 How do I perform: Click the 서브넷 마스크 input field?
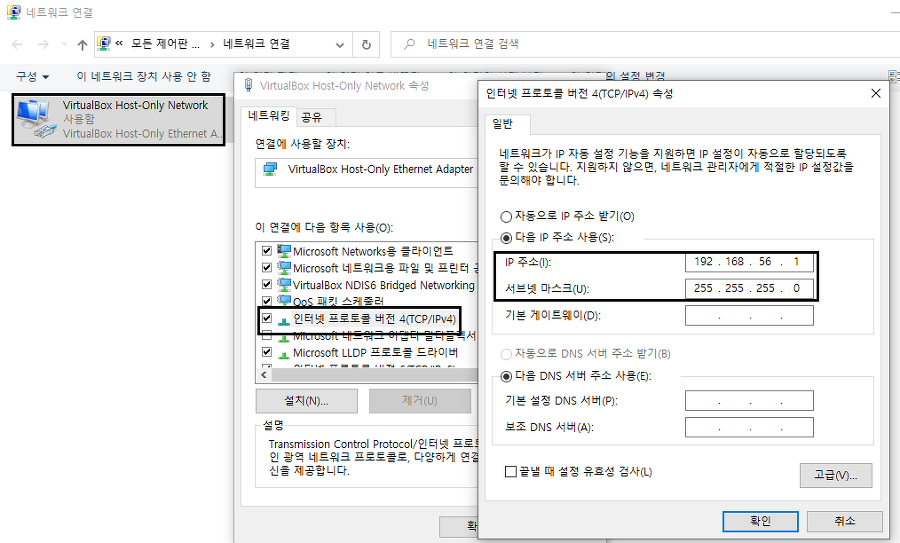coord(749,288)
